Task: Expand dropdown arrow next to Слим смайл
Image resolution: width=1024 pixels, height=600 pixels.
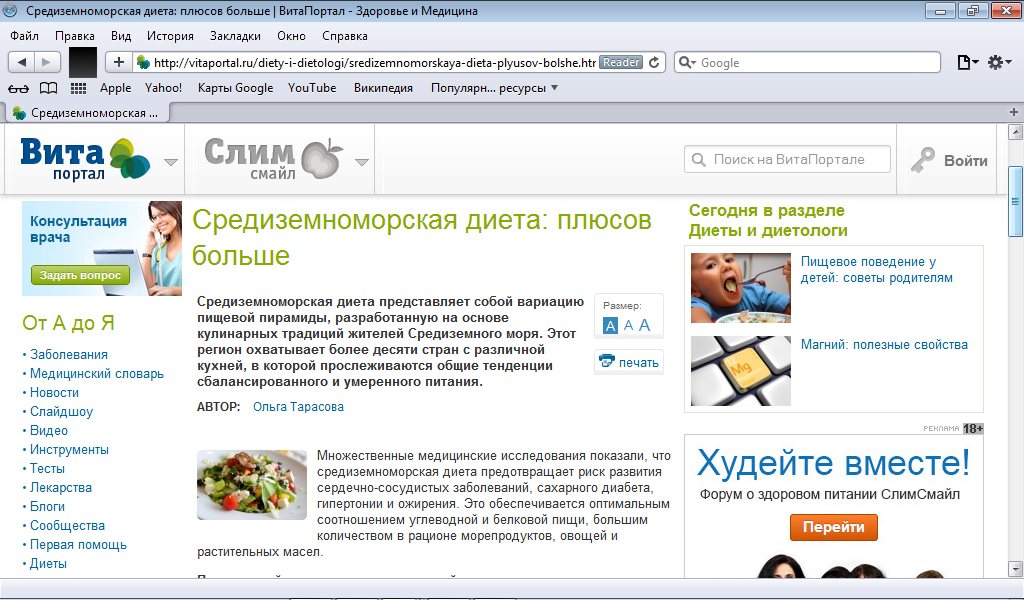Action: 362,162
